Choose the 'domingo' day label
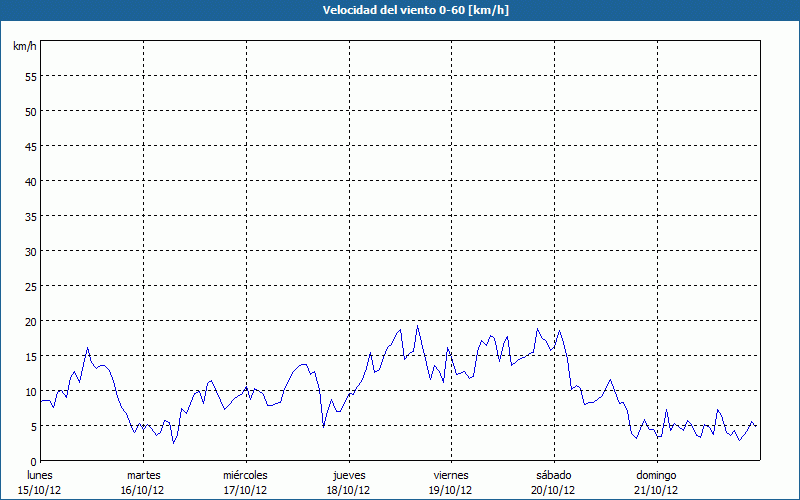This screenshot has width=800, height=500. pyautogui.click(x=656, y=475)
